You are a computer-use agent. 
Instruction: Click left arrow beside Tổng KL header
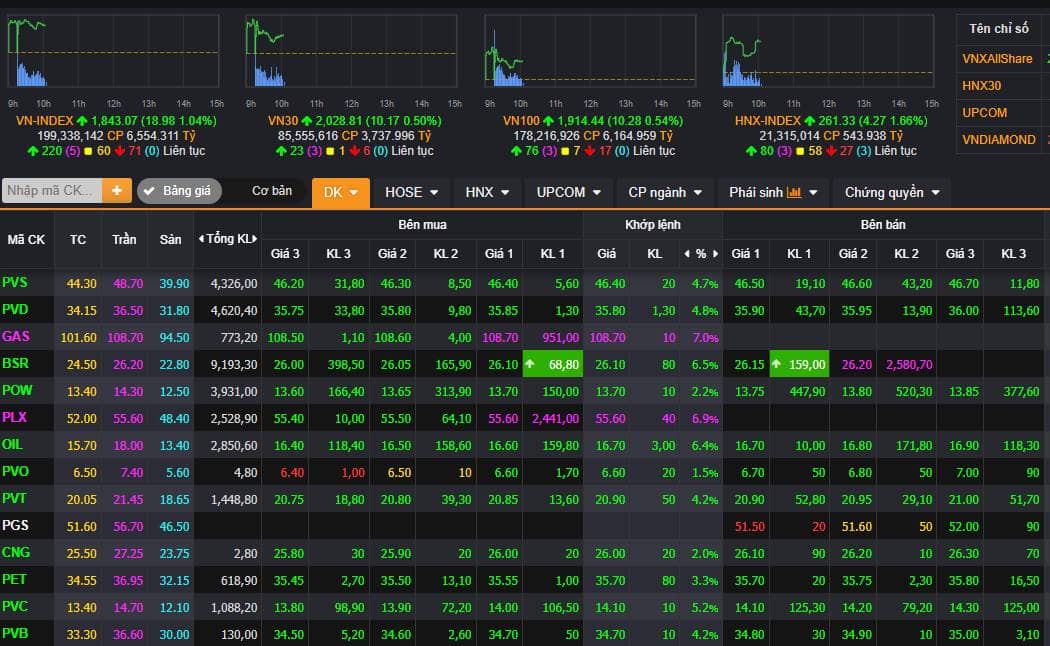[201, 239]
